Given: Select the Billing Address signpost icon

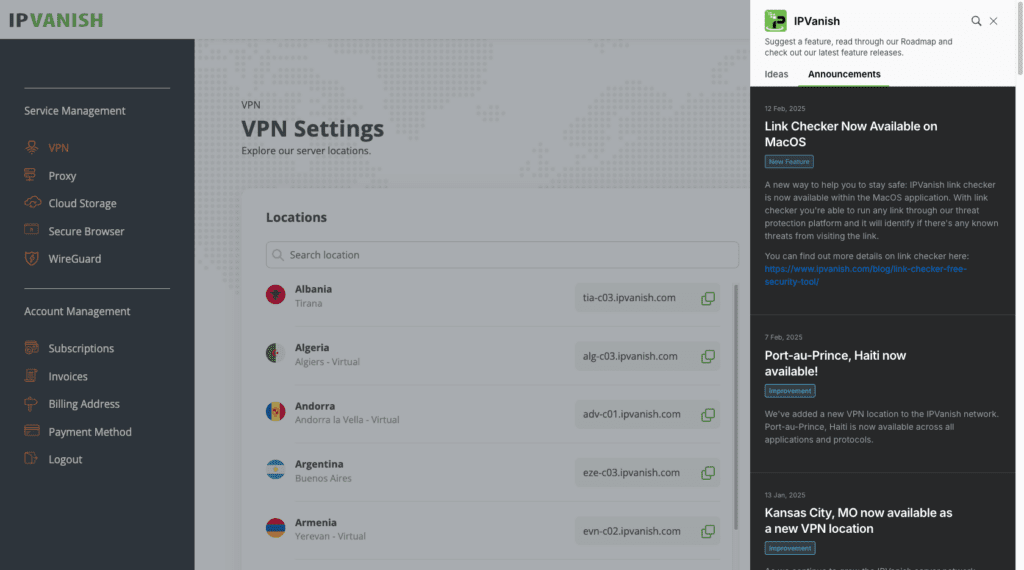Looking at the screenshot, I should 31,404.
